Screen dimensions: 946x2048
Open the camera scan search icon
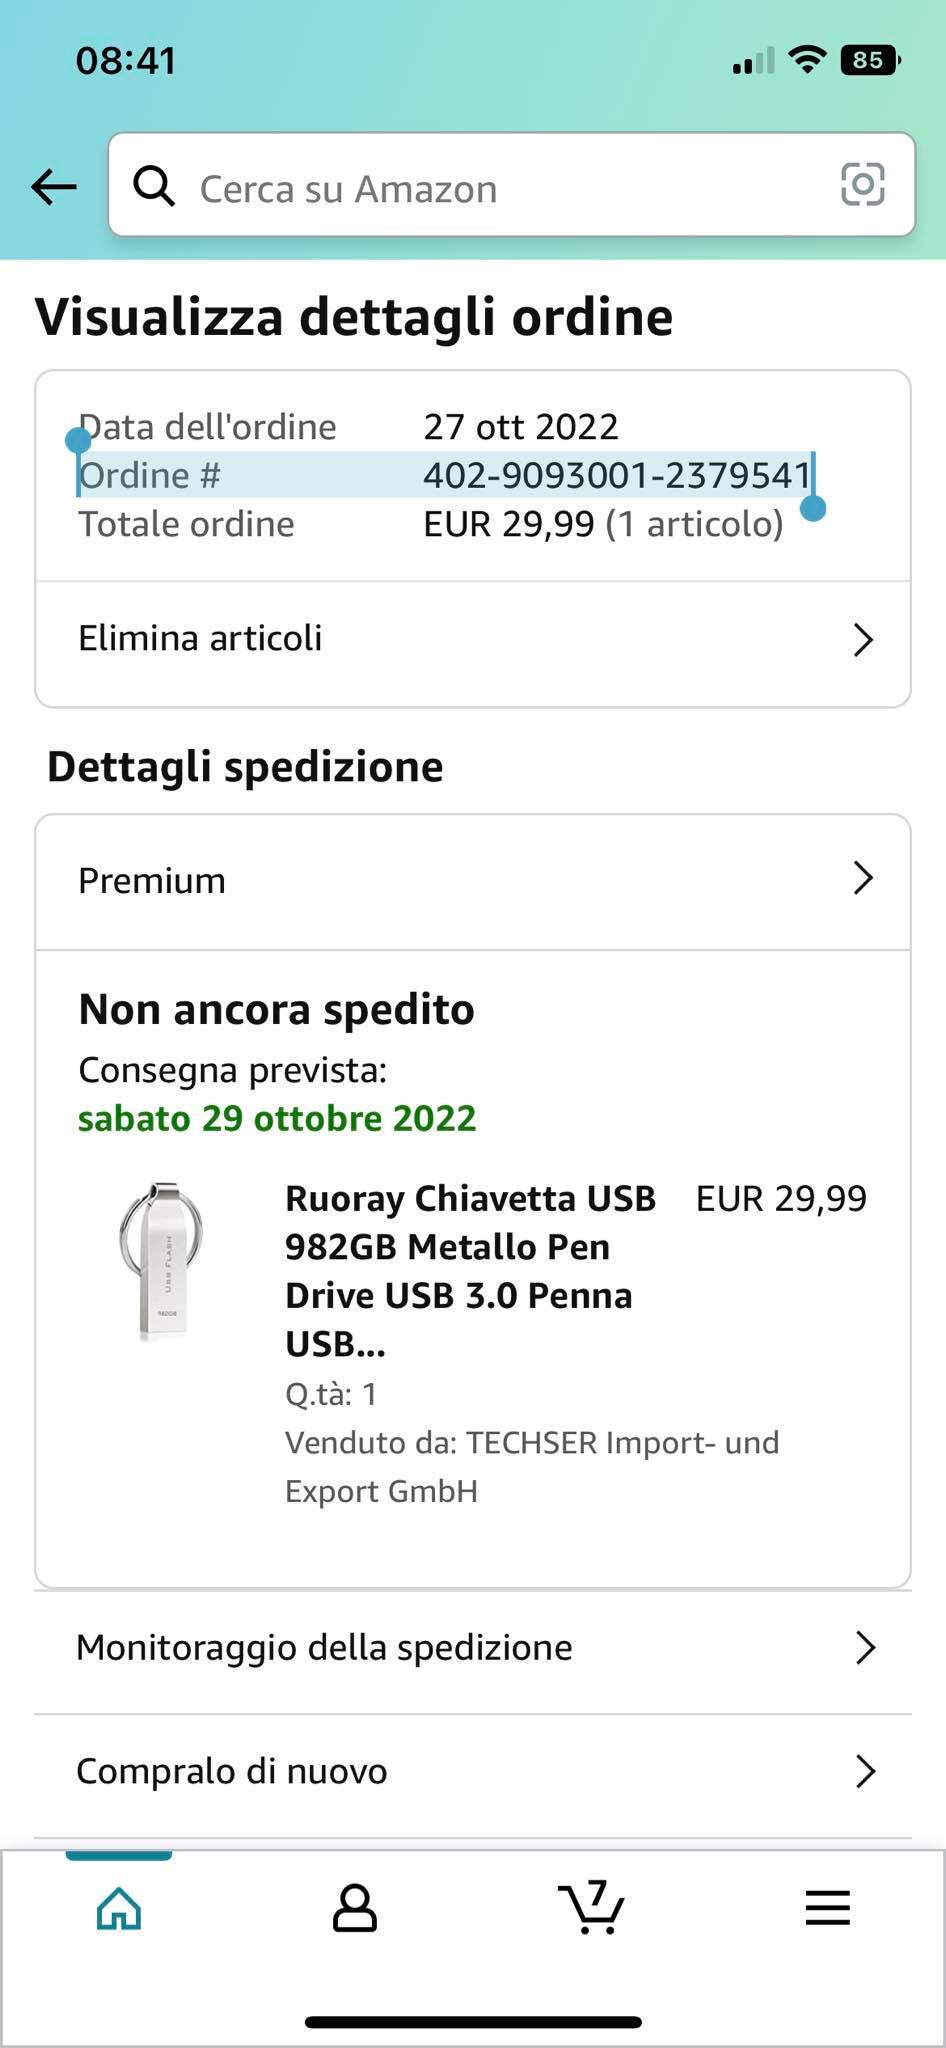(x=863, y=184)
